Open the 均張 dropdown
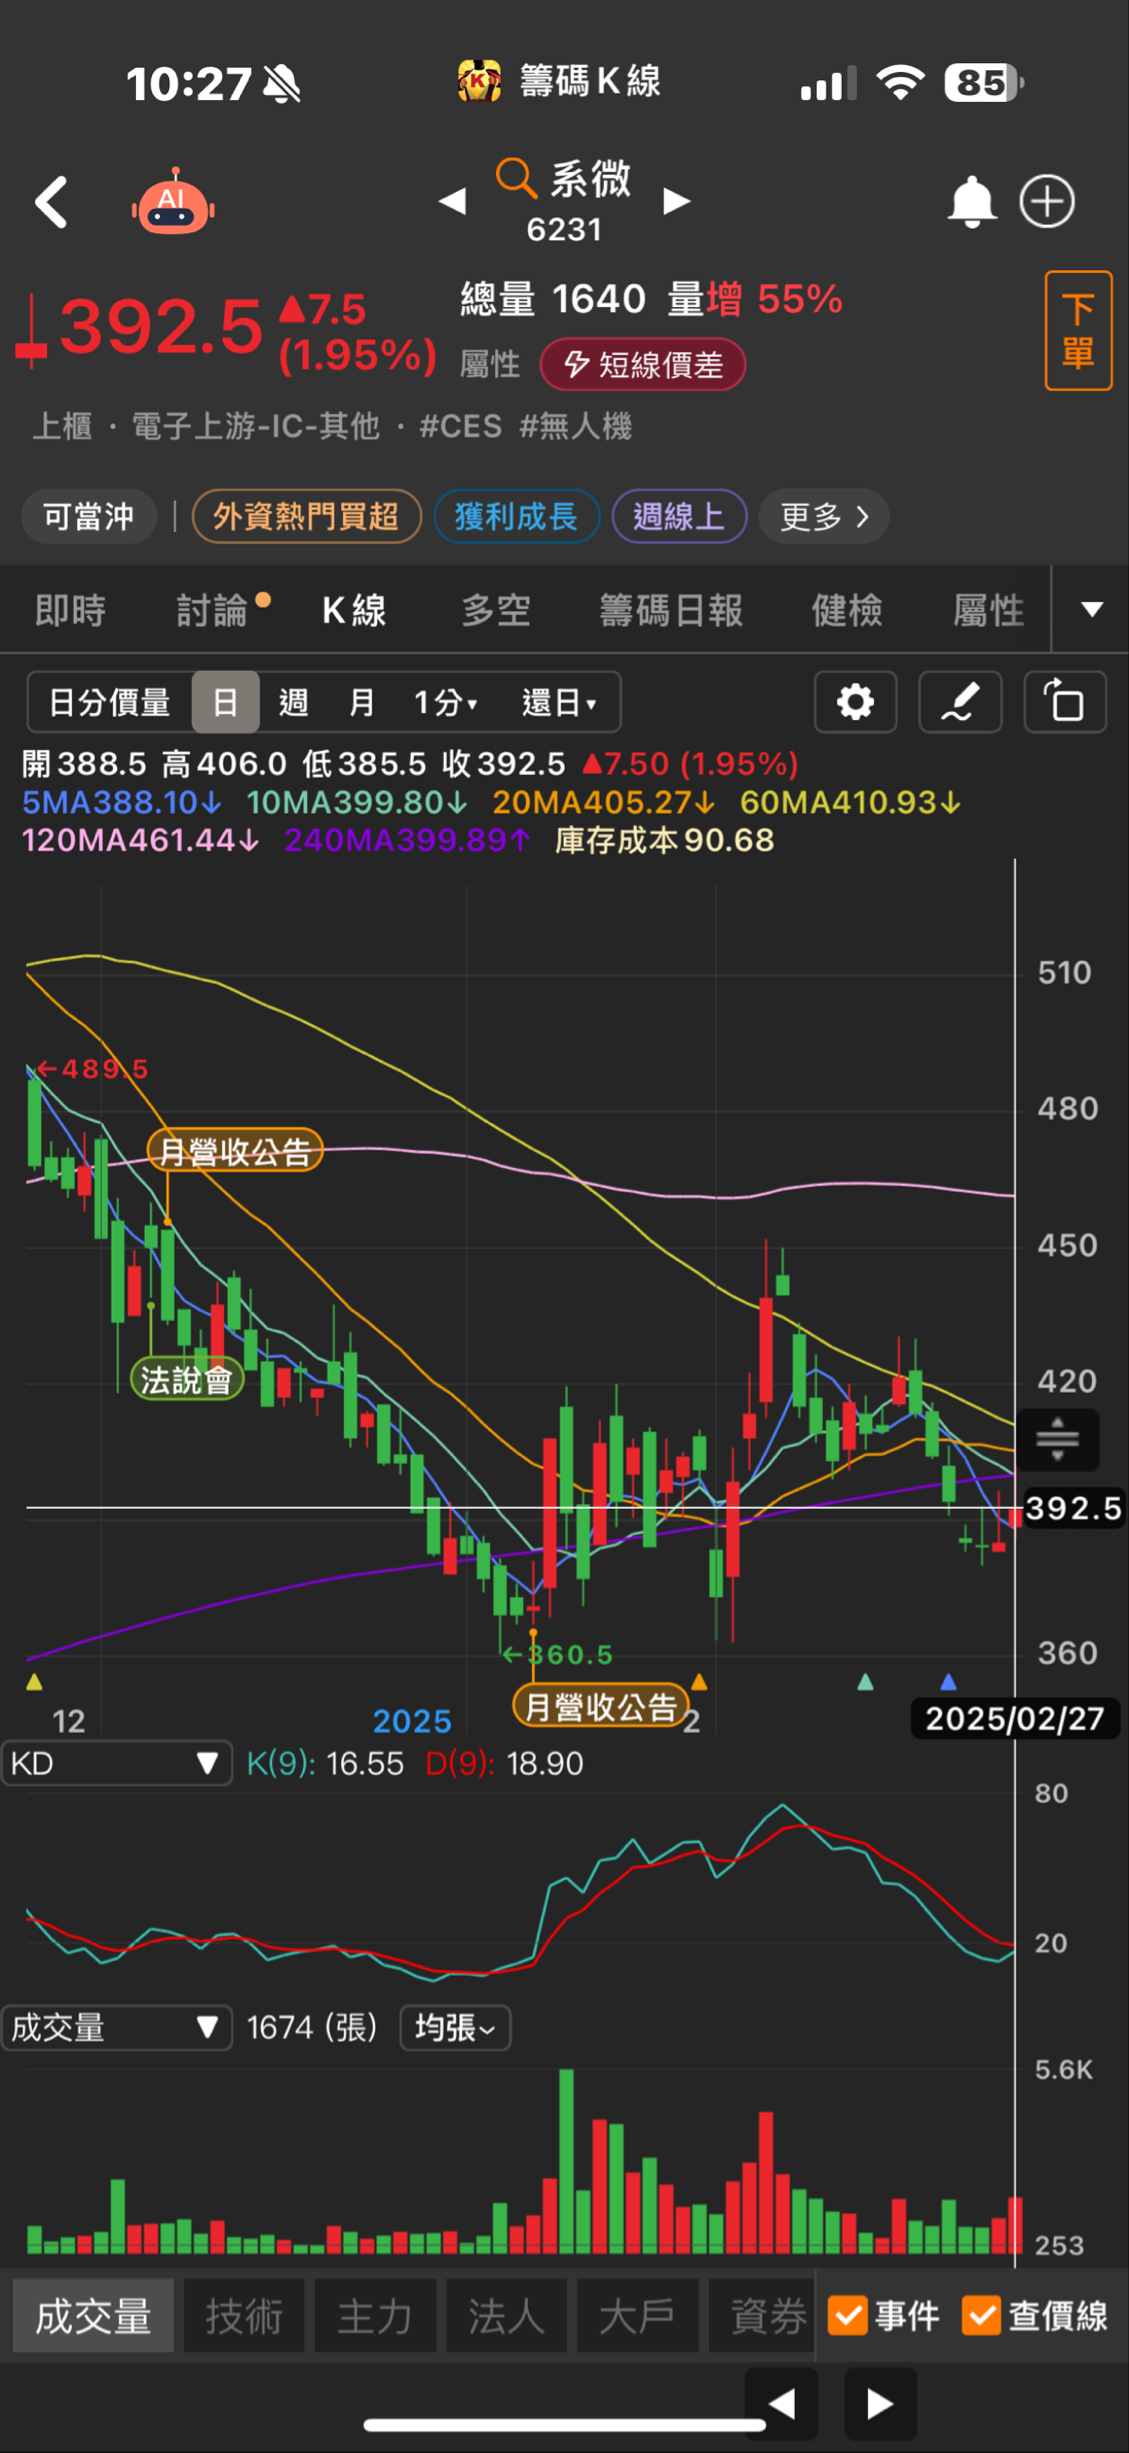 (x=455, y=2027)
